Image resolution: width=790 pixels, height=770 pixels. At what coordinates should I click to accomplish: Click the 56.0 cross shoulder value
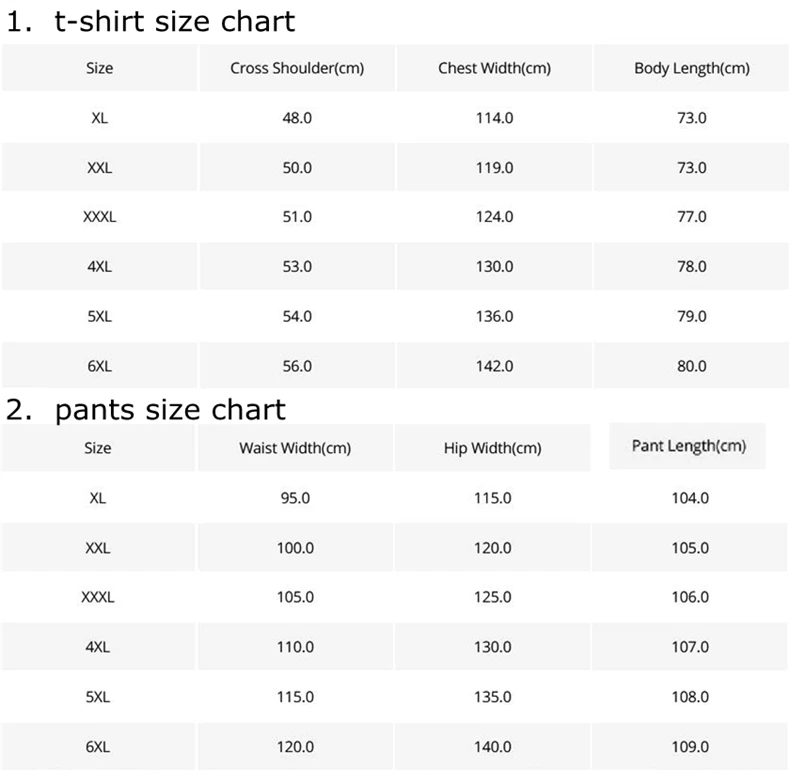tap(297, 366)
